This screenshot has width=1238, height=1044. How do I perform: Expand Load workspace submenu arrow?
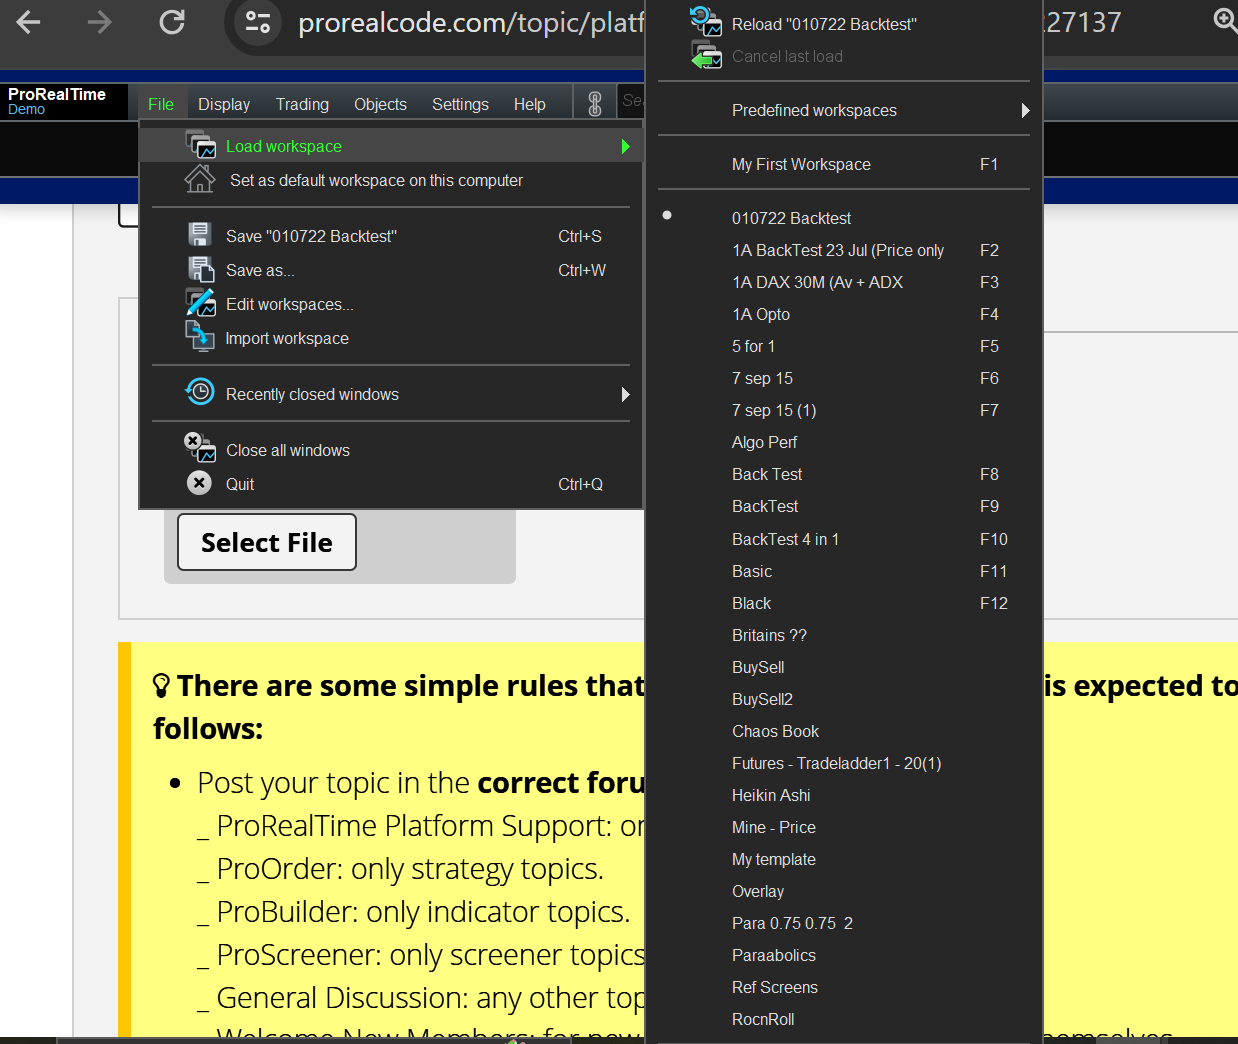pos(625,146)
